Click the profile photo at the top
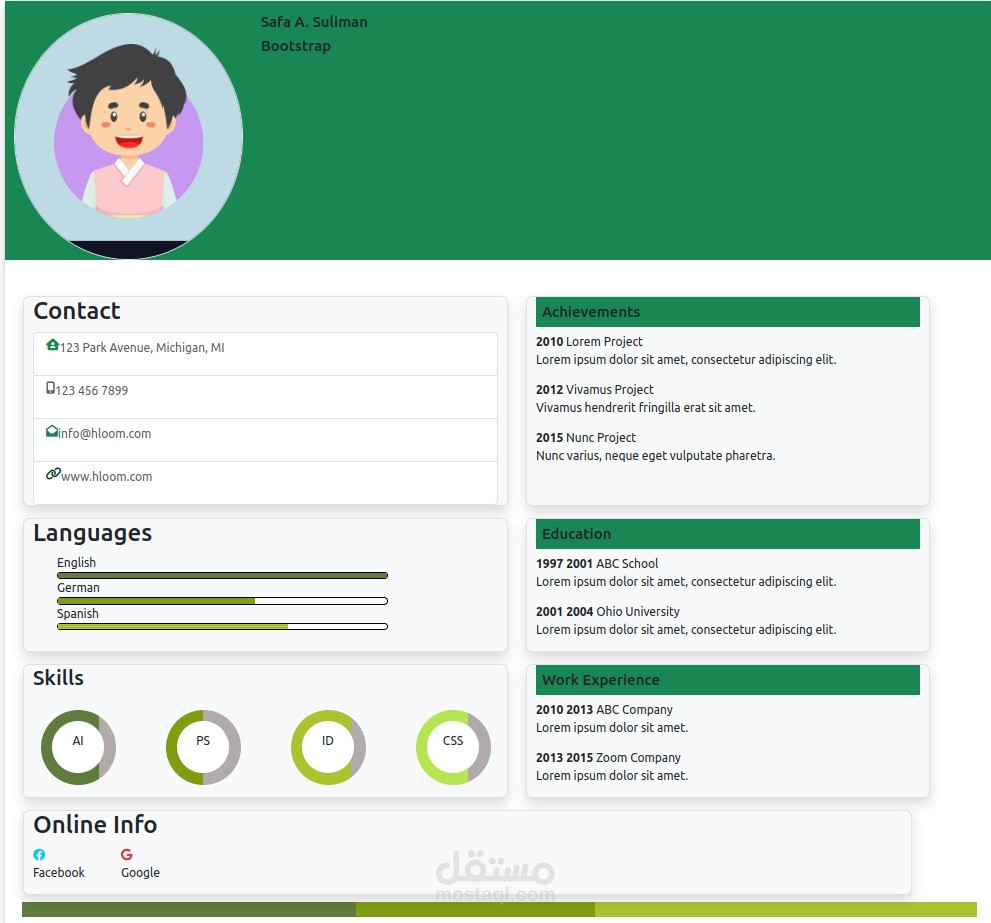The height and width of the screenshot is (923, 991). coord(127,135)
